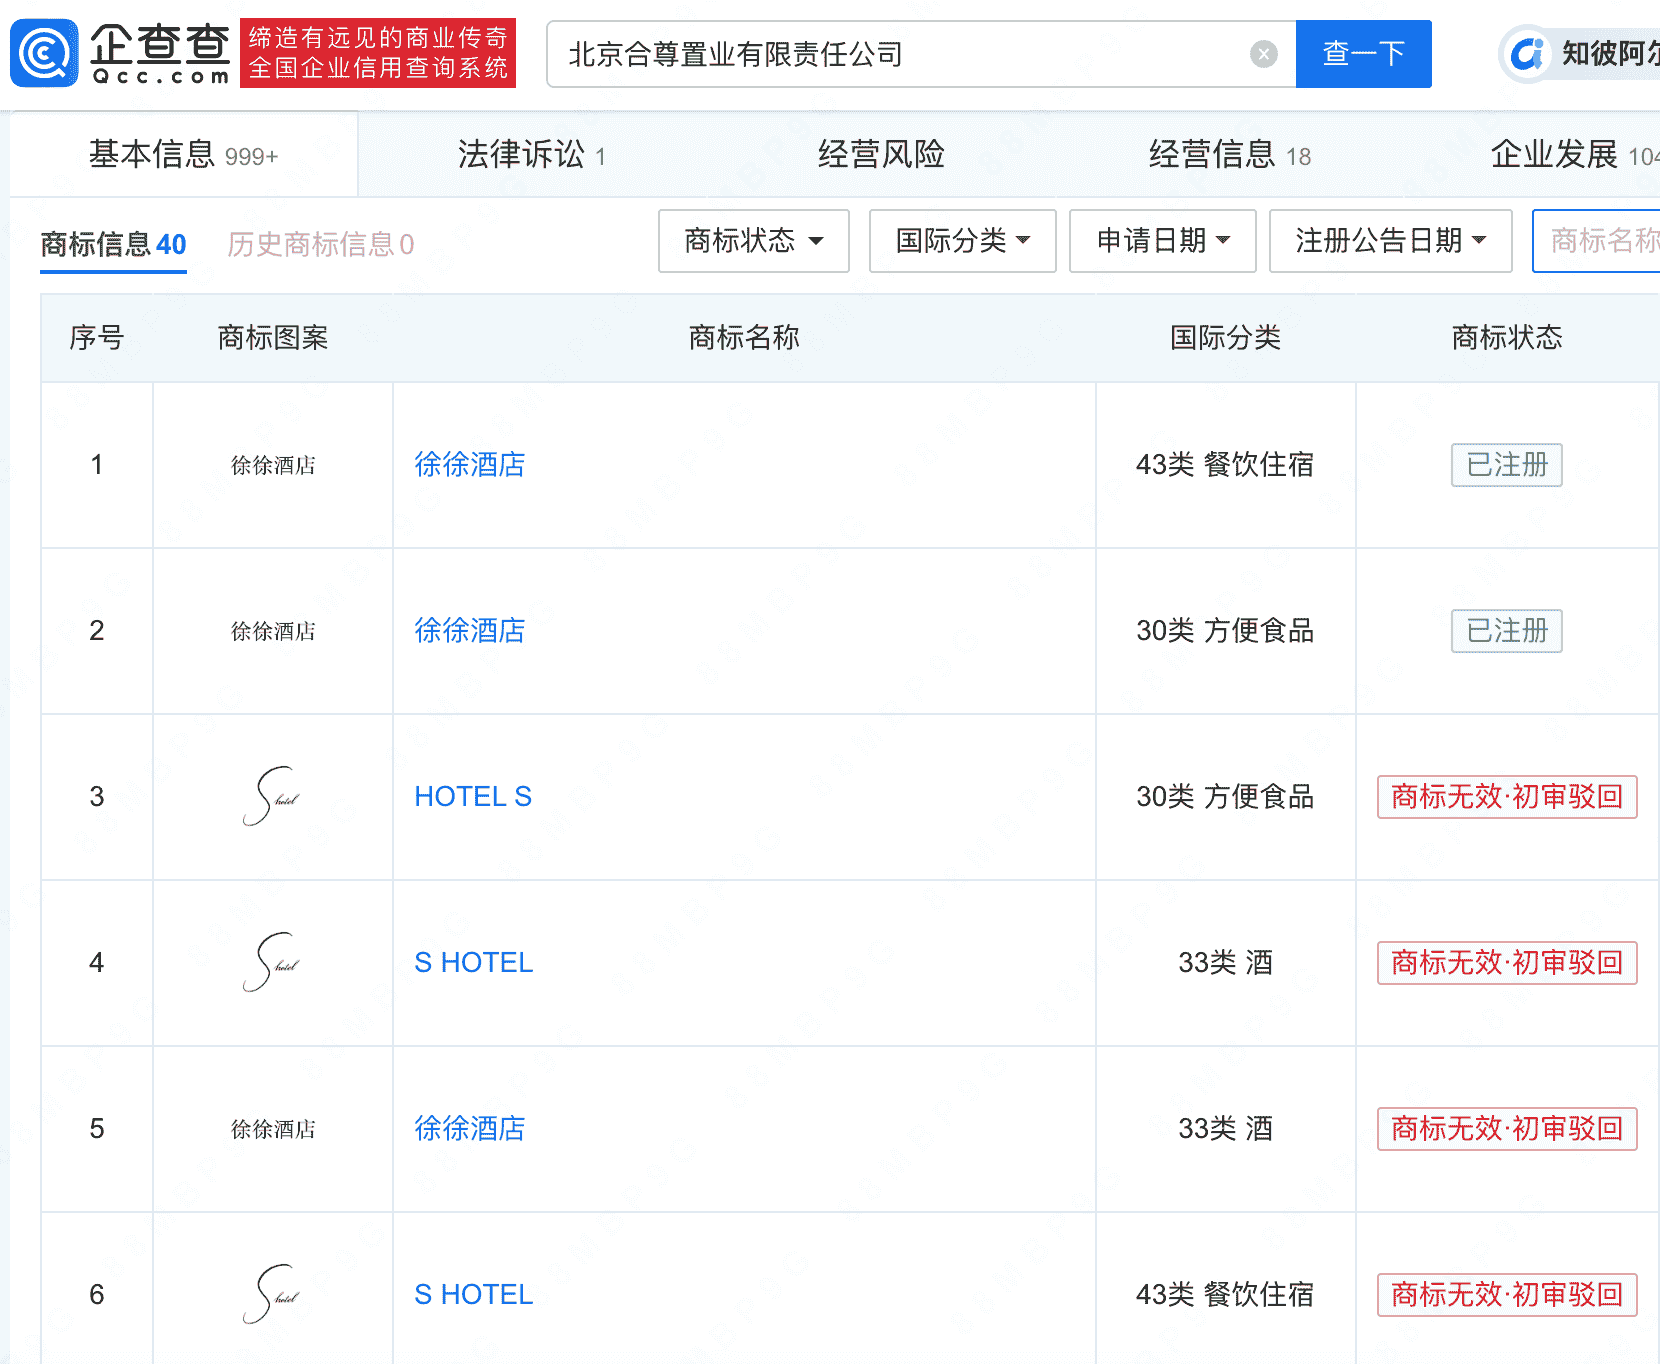Open the 商标状态 filter dropdown
This screenshot has height=1364, width=1660.
tap(753, 241)
